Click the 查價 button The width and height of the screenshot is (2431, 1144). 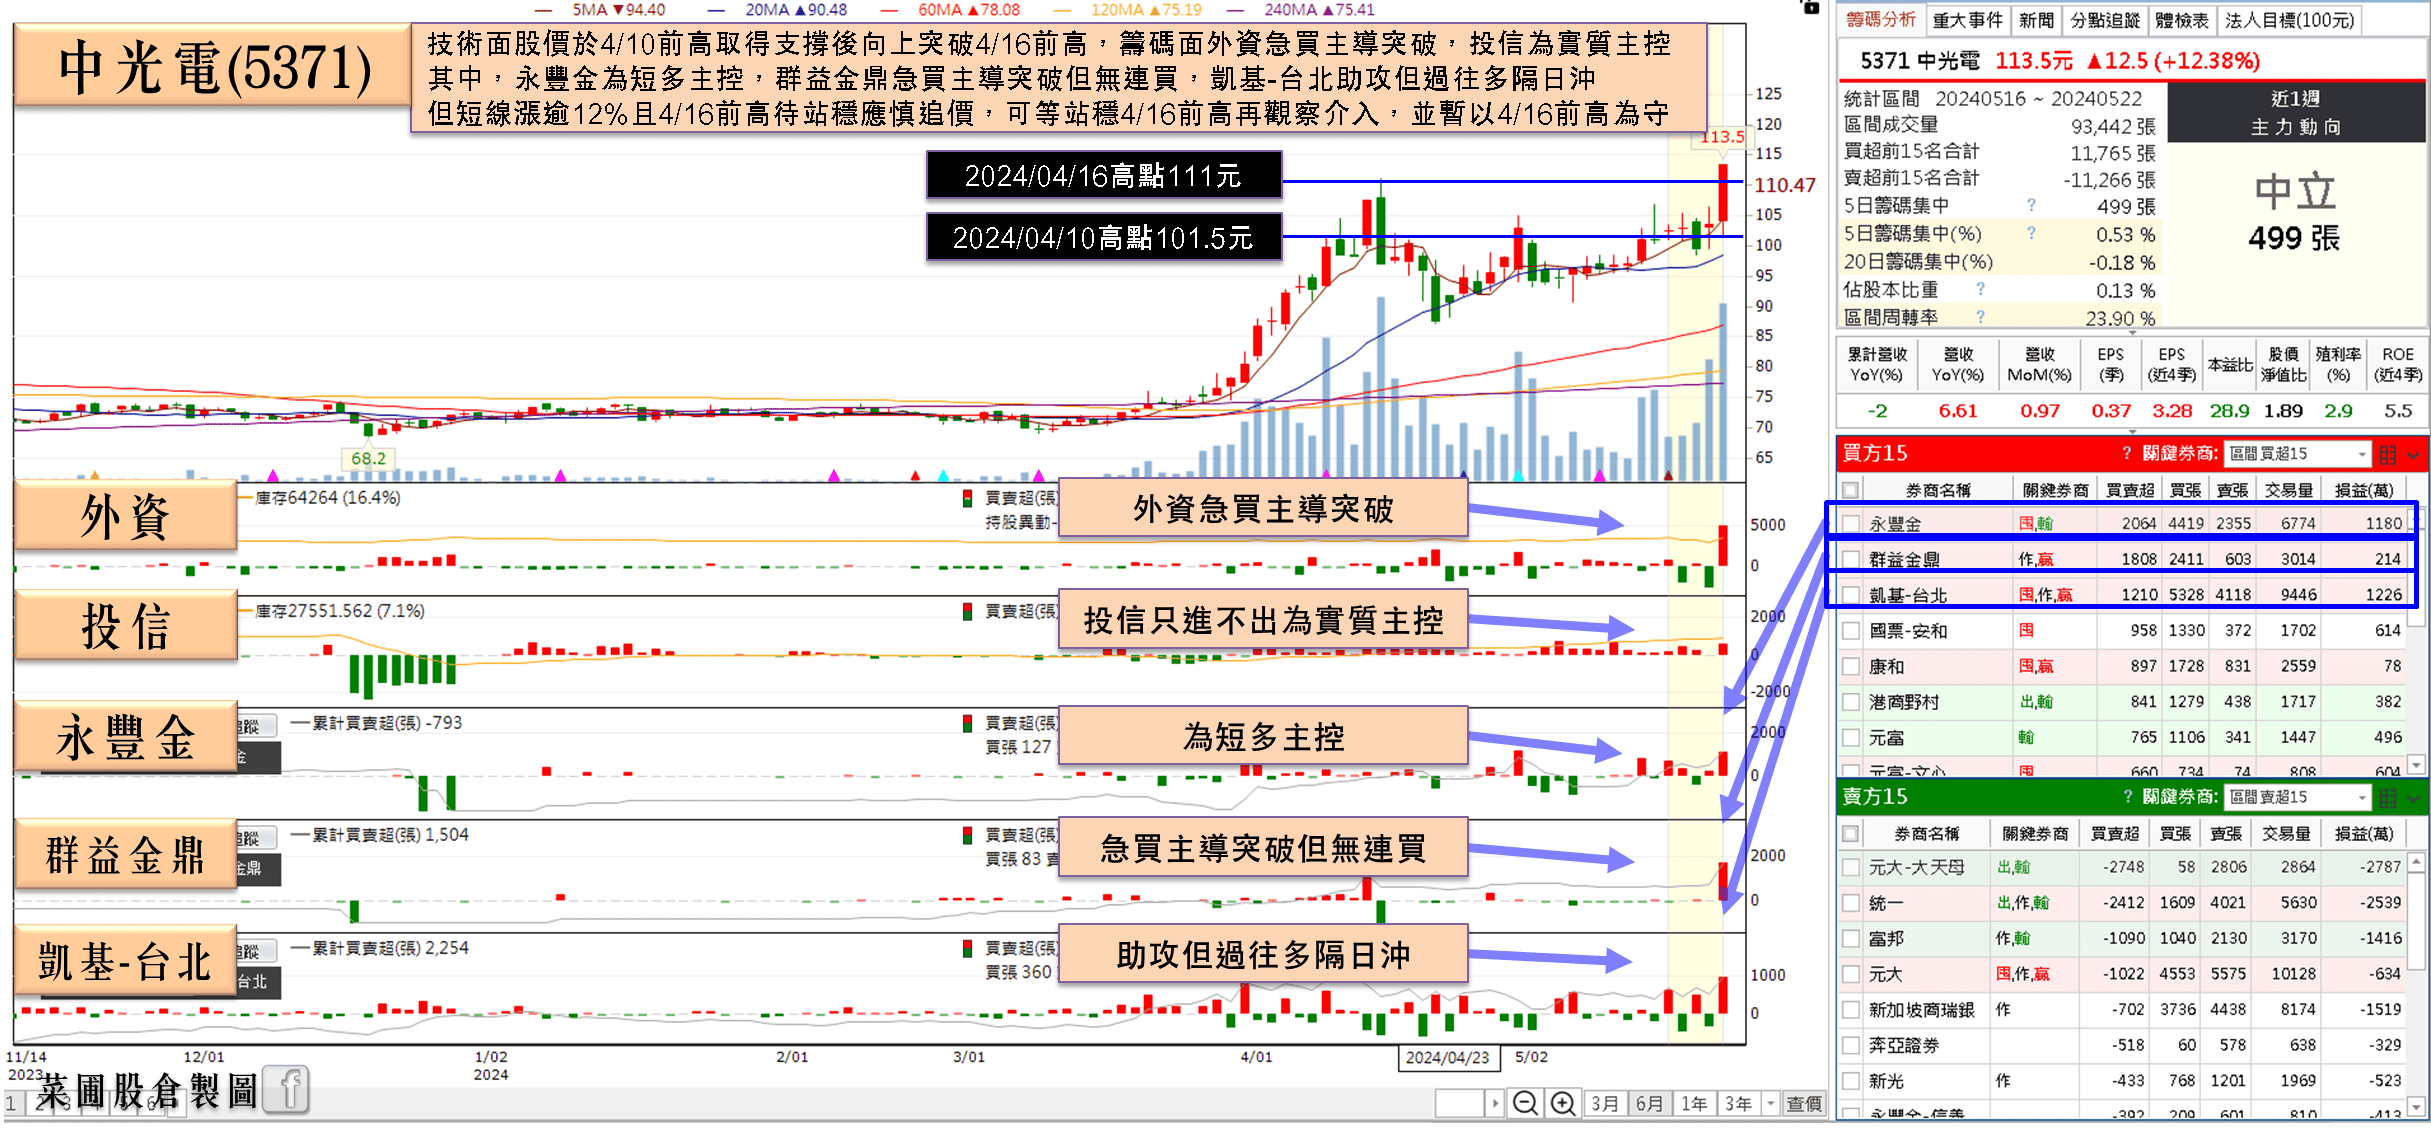click(1804, 1103)
